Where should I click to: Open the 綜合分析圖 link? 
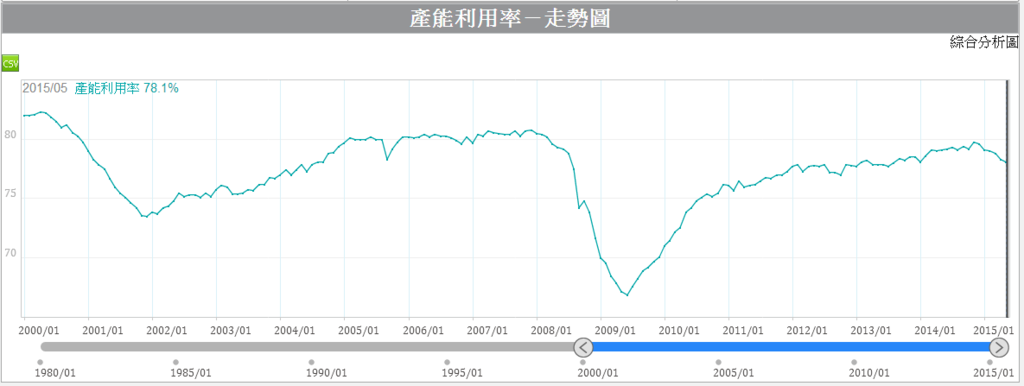point(984,43)
